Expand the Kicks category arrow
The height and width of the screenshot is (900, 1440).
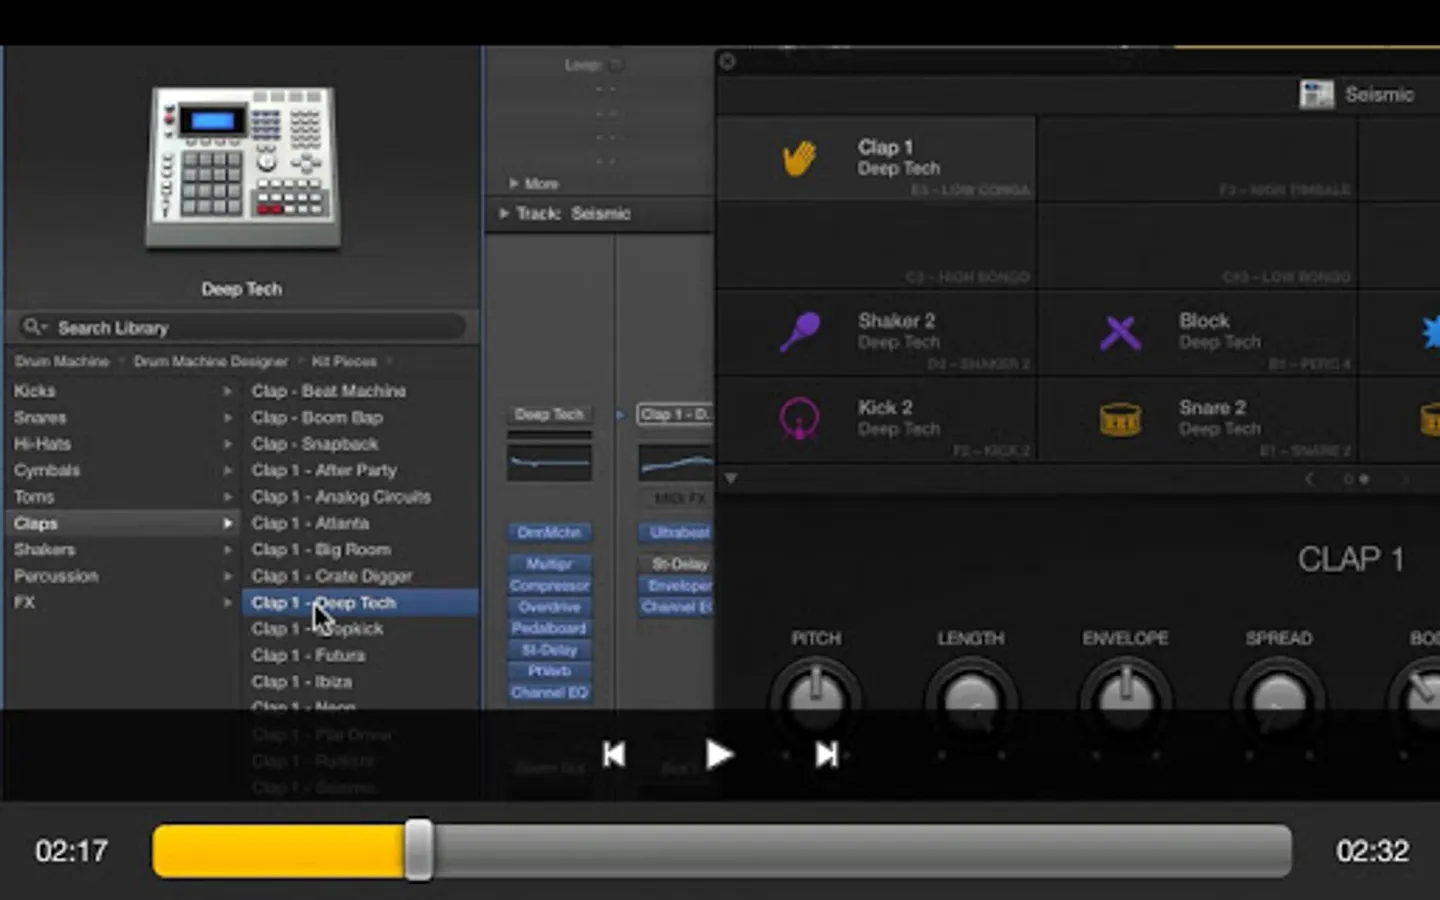coord(227,391)
